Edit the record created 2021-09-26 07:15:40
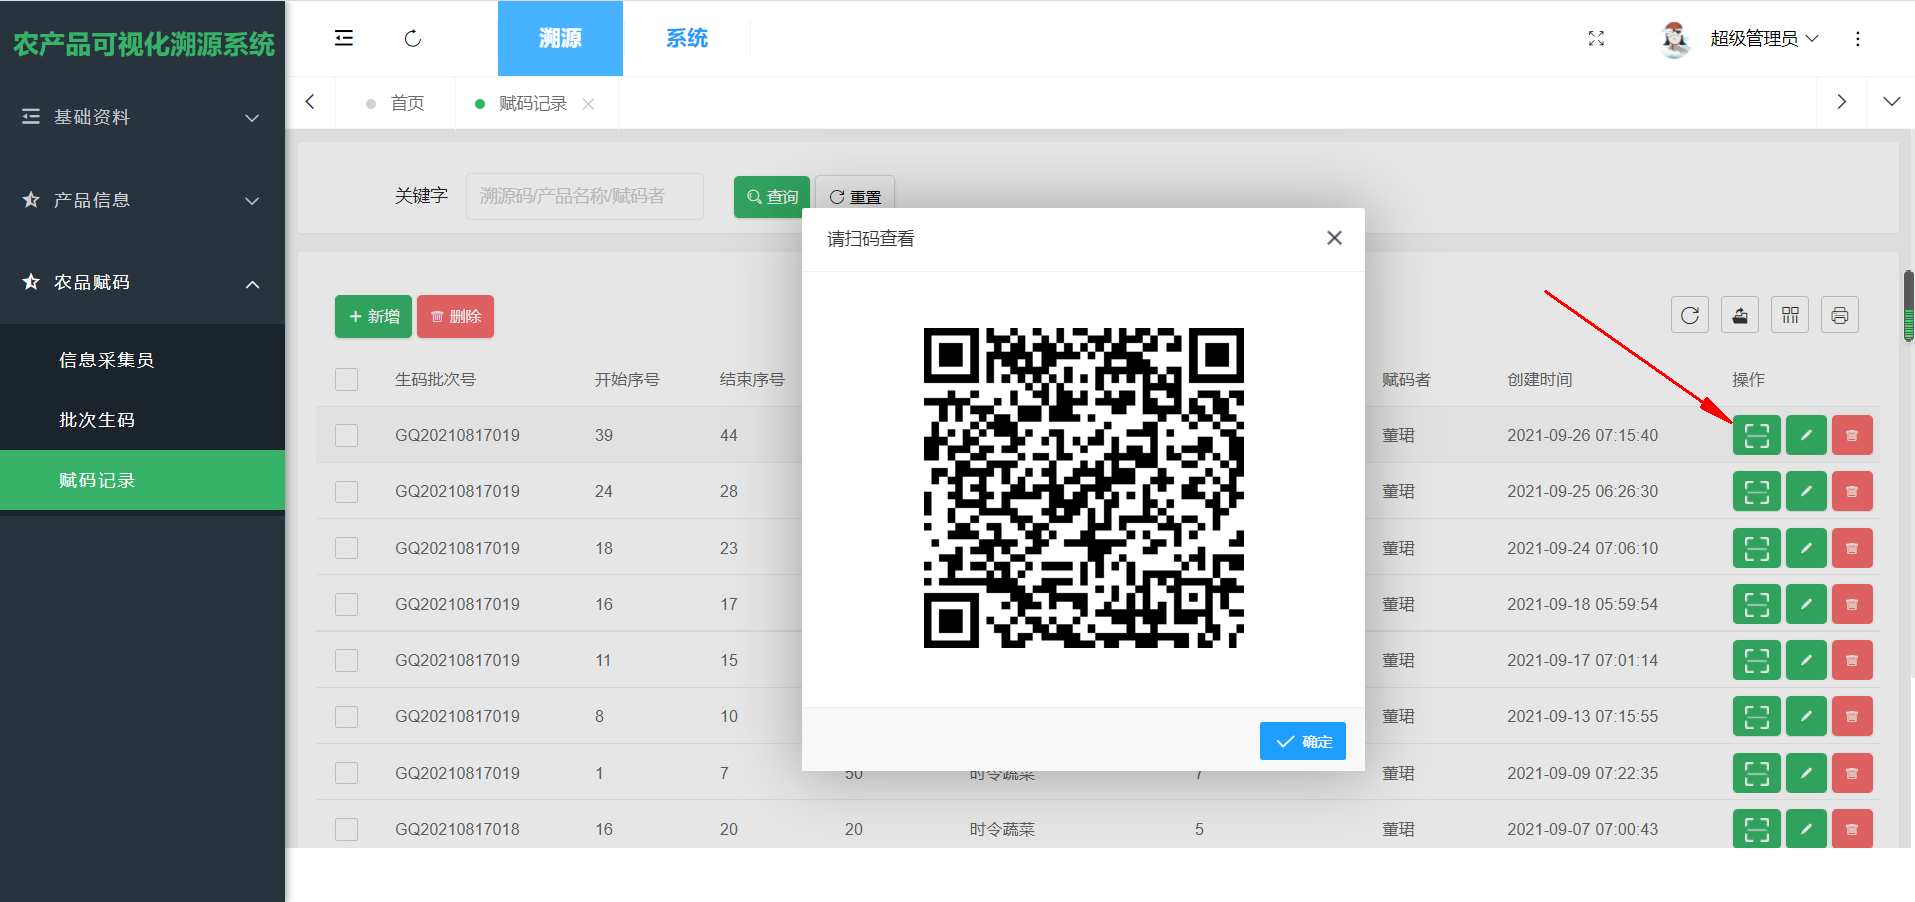The width and height of the screenshot is (1915, 902). pyautogui.click(x=1806, y=435)
